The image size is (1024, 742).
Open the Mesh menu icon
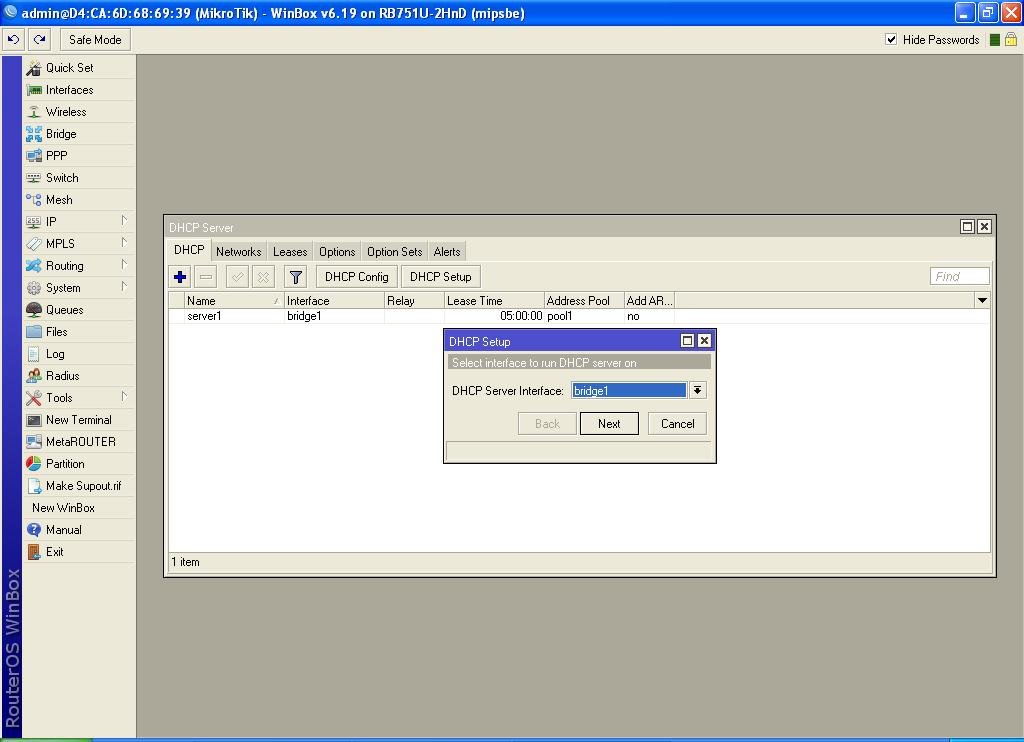click(x=34, y=200)
